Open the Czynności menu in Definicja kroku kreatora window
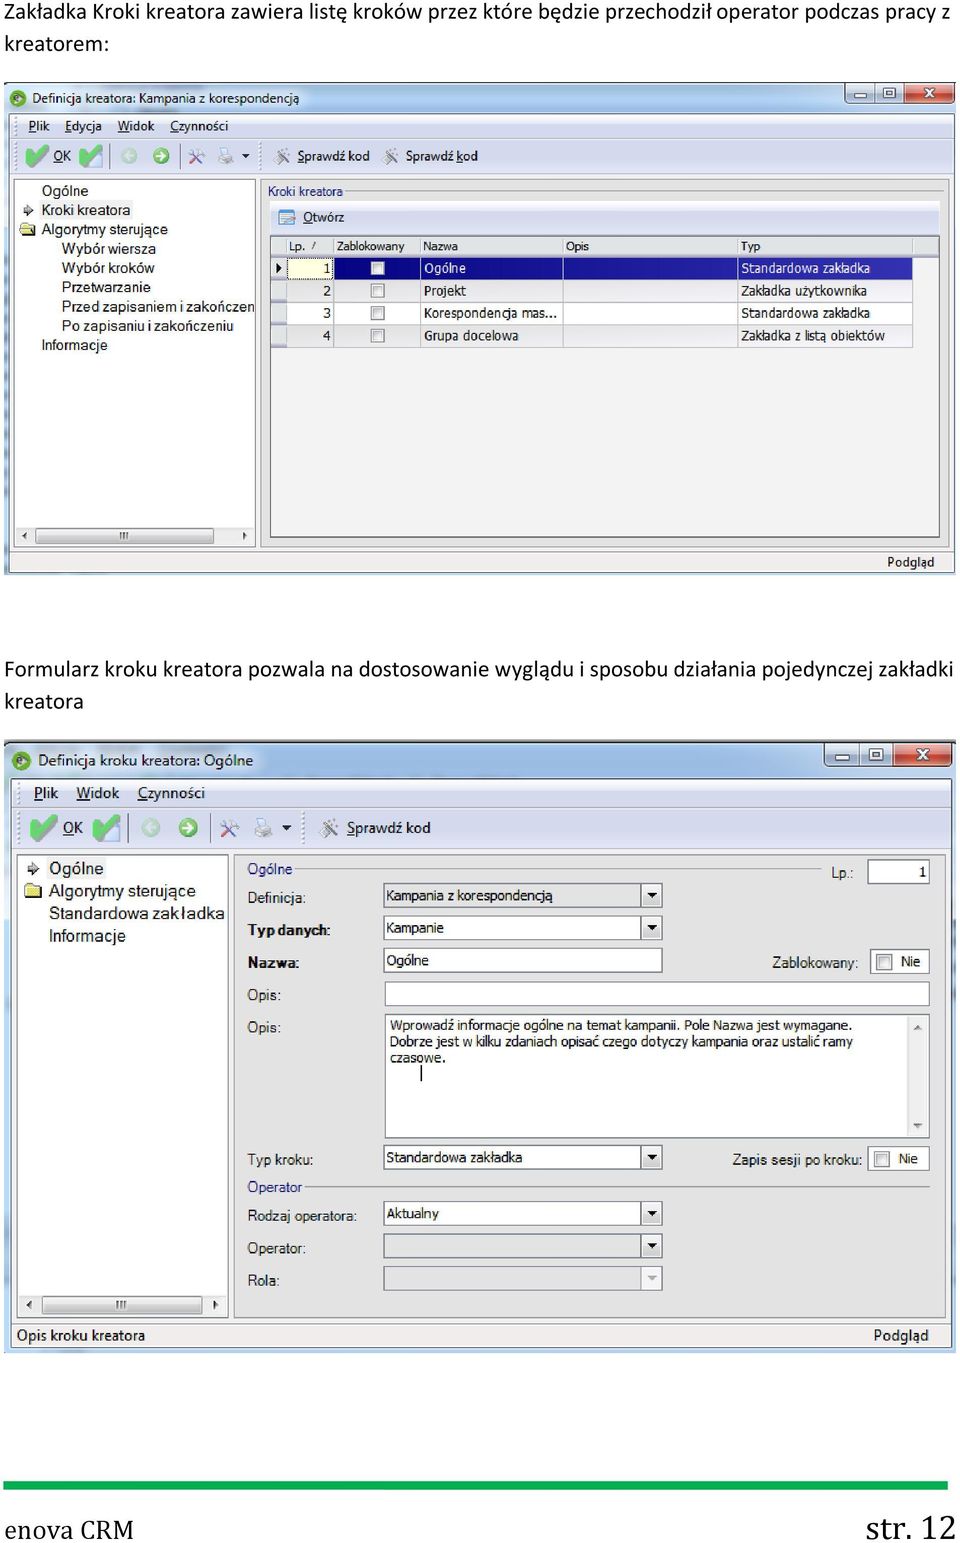Screen dimensions: 960x1543 171,793
